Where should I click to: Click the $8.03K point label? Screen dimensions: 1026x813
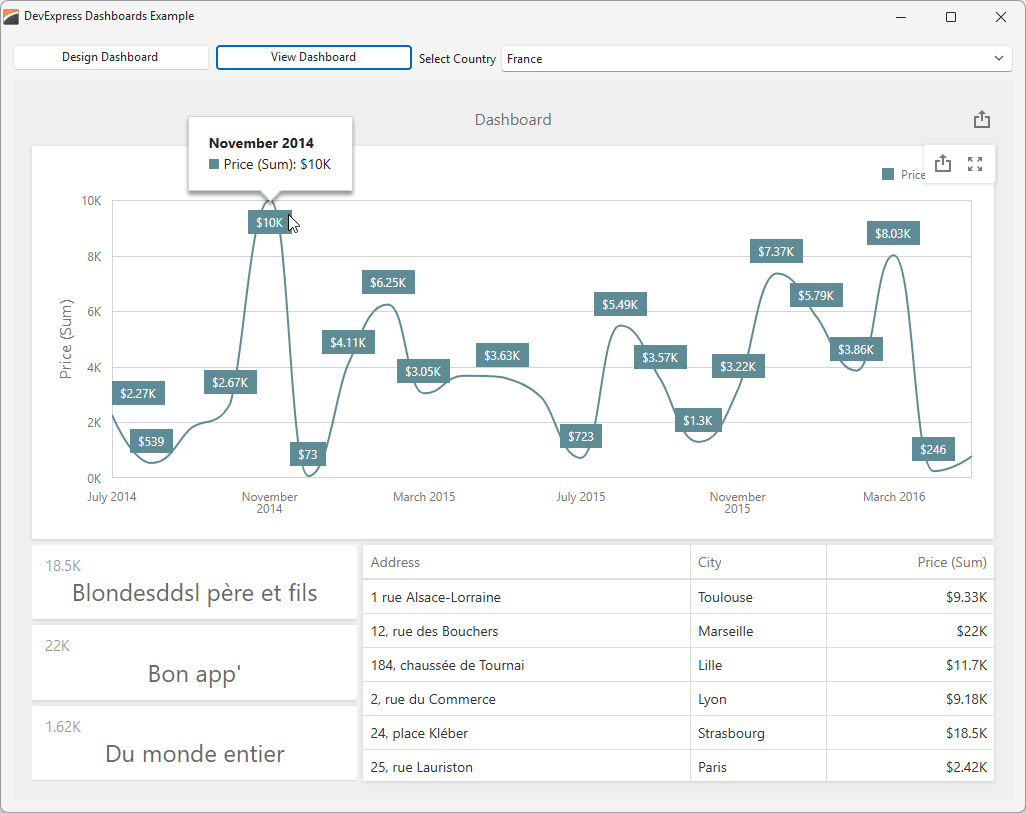pyautogui.click(x=892, y=232)
